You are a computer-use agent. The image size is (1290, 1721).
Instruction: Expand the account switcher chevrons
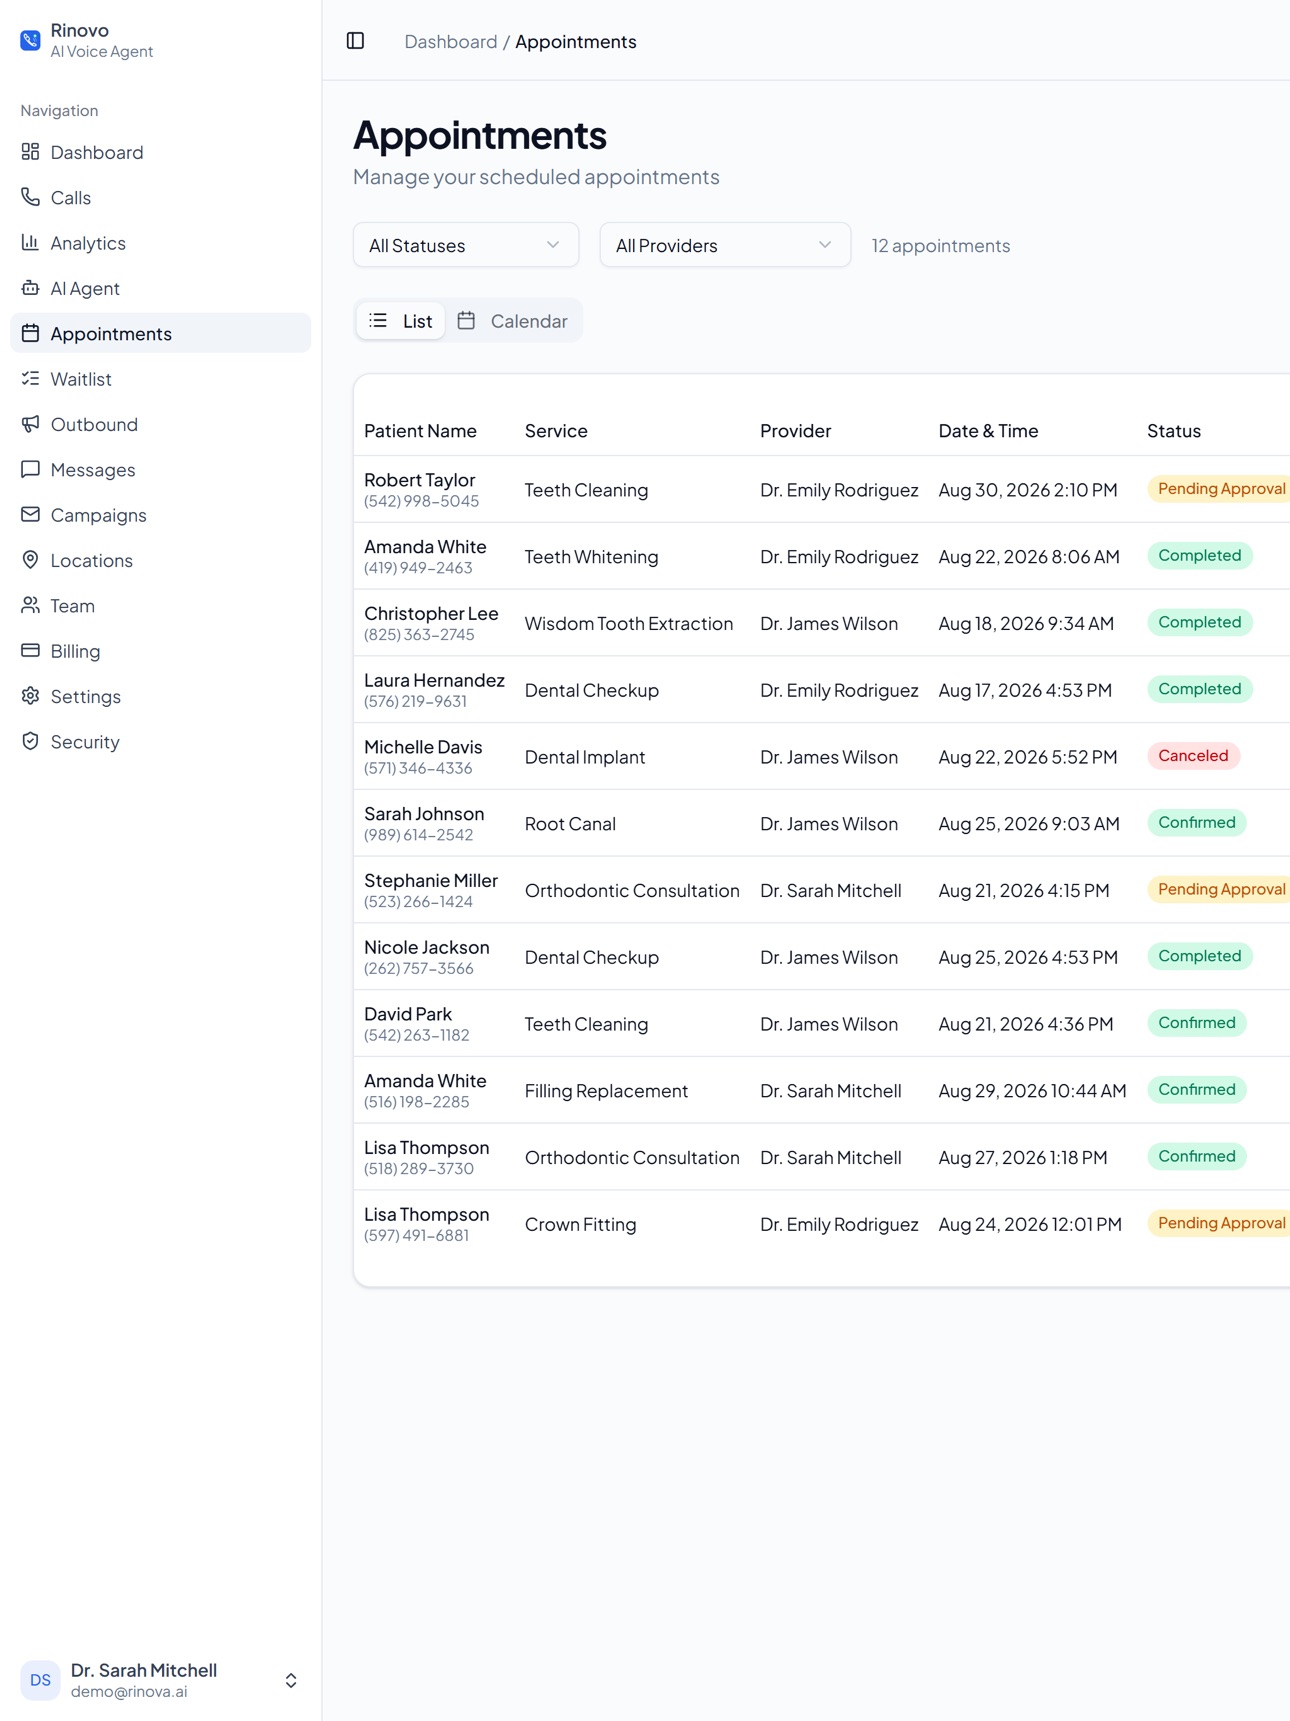pyautogui.click(x=291, y=1680)
